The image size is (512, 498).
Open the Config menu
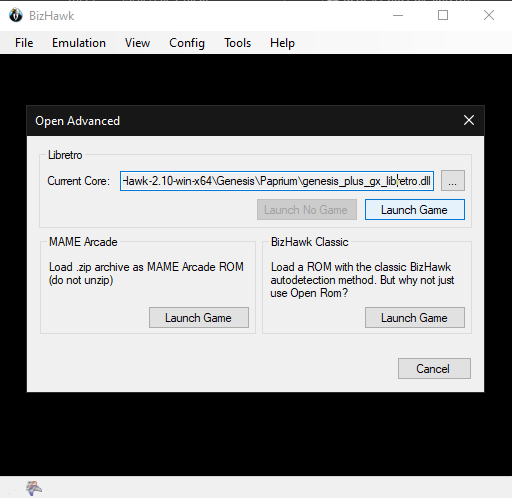tap(187, 43)
